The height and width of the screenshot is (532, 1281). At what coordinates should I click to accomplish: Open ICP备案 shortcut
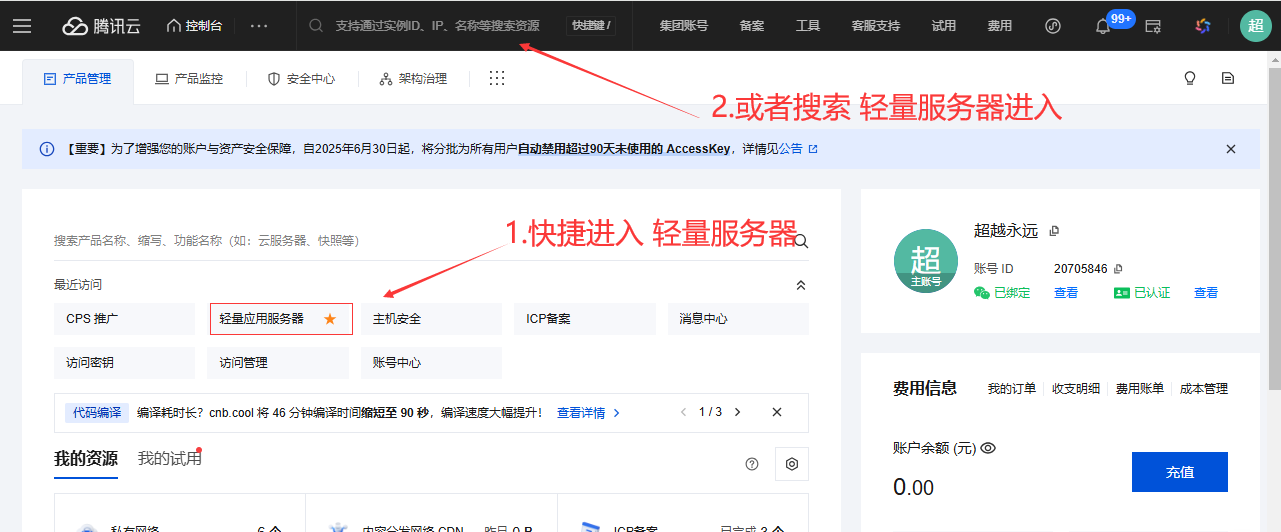585,319
